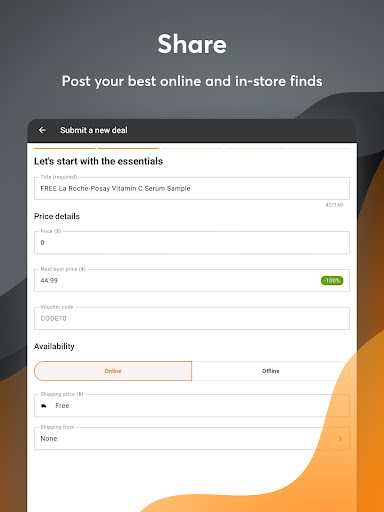Click the -100% discount badge
This screenshot has height=512, width=384.
tap(332, 281)
